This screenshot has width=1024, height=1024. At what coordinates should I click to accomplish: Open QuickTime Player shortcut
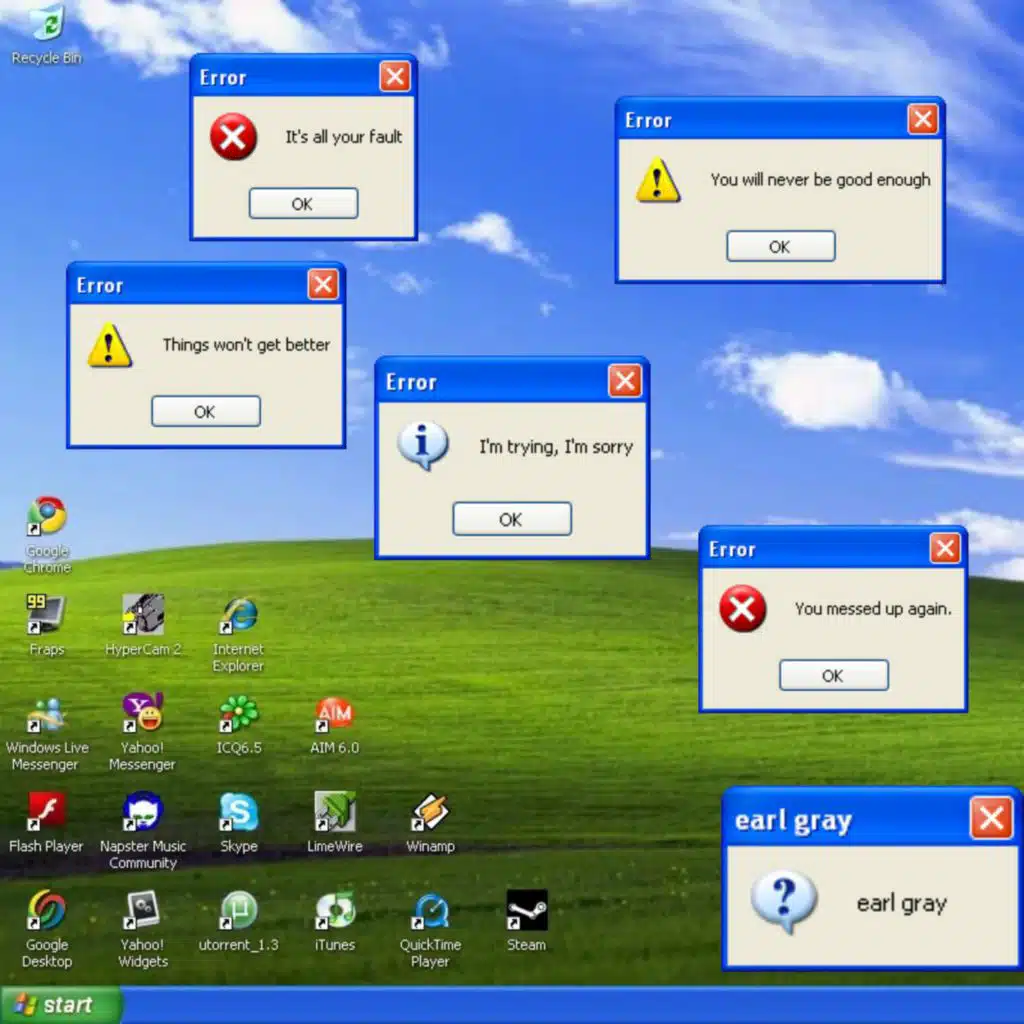430,930
